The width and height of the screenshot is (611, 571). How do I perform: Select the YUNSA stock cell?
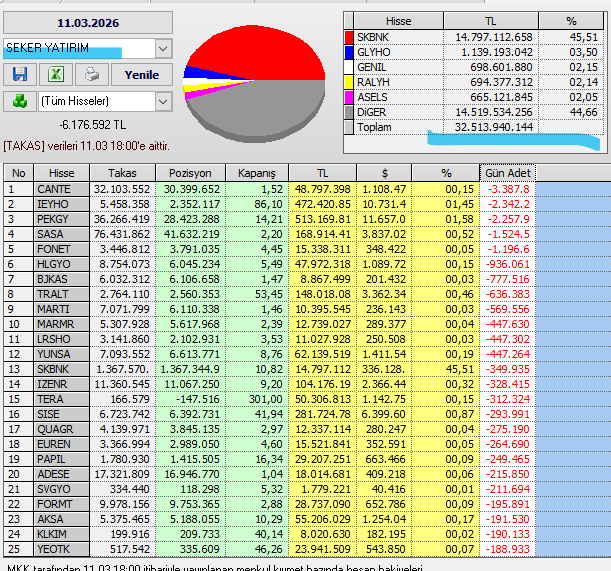[62, 354]
